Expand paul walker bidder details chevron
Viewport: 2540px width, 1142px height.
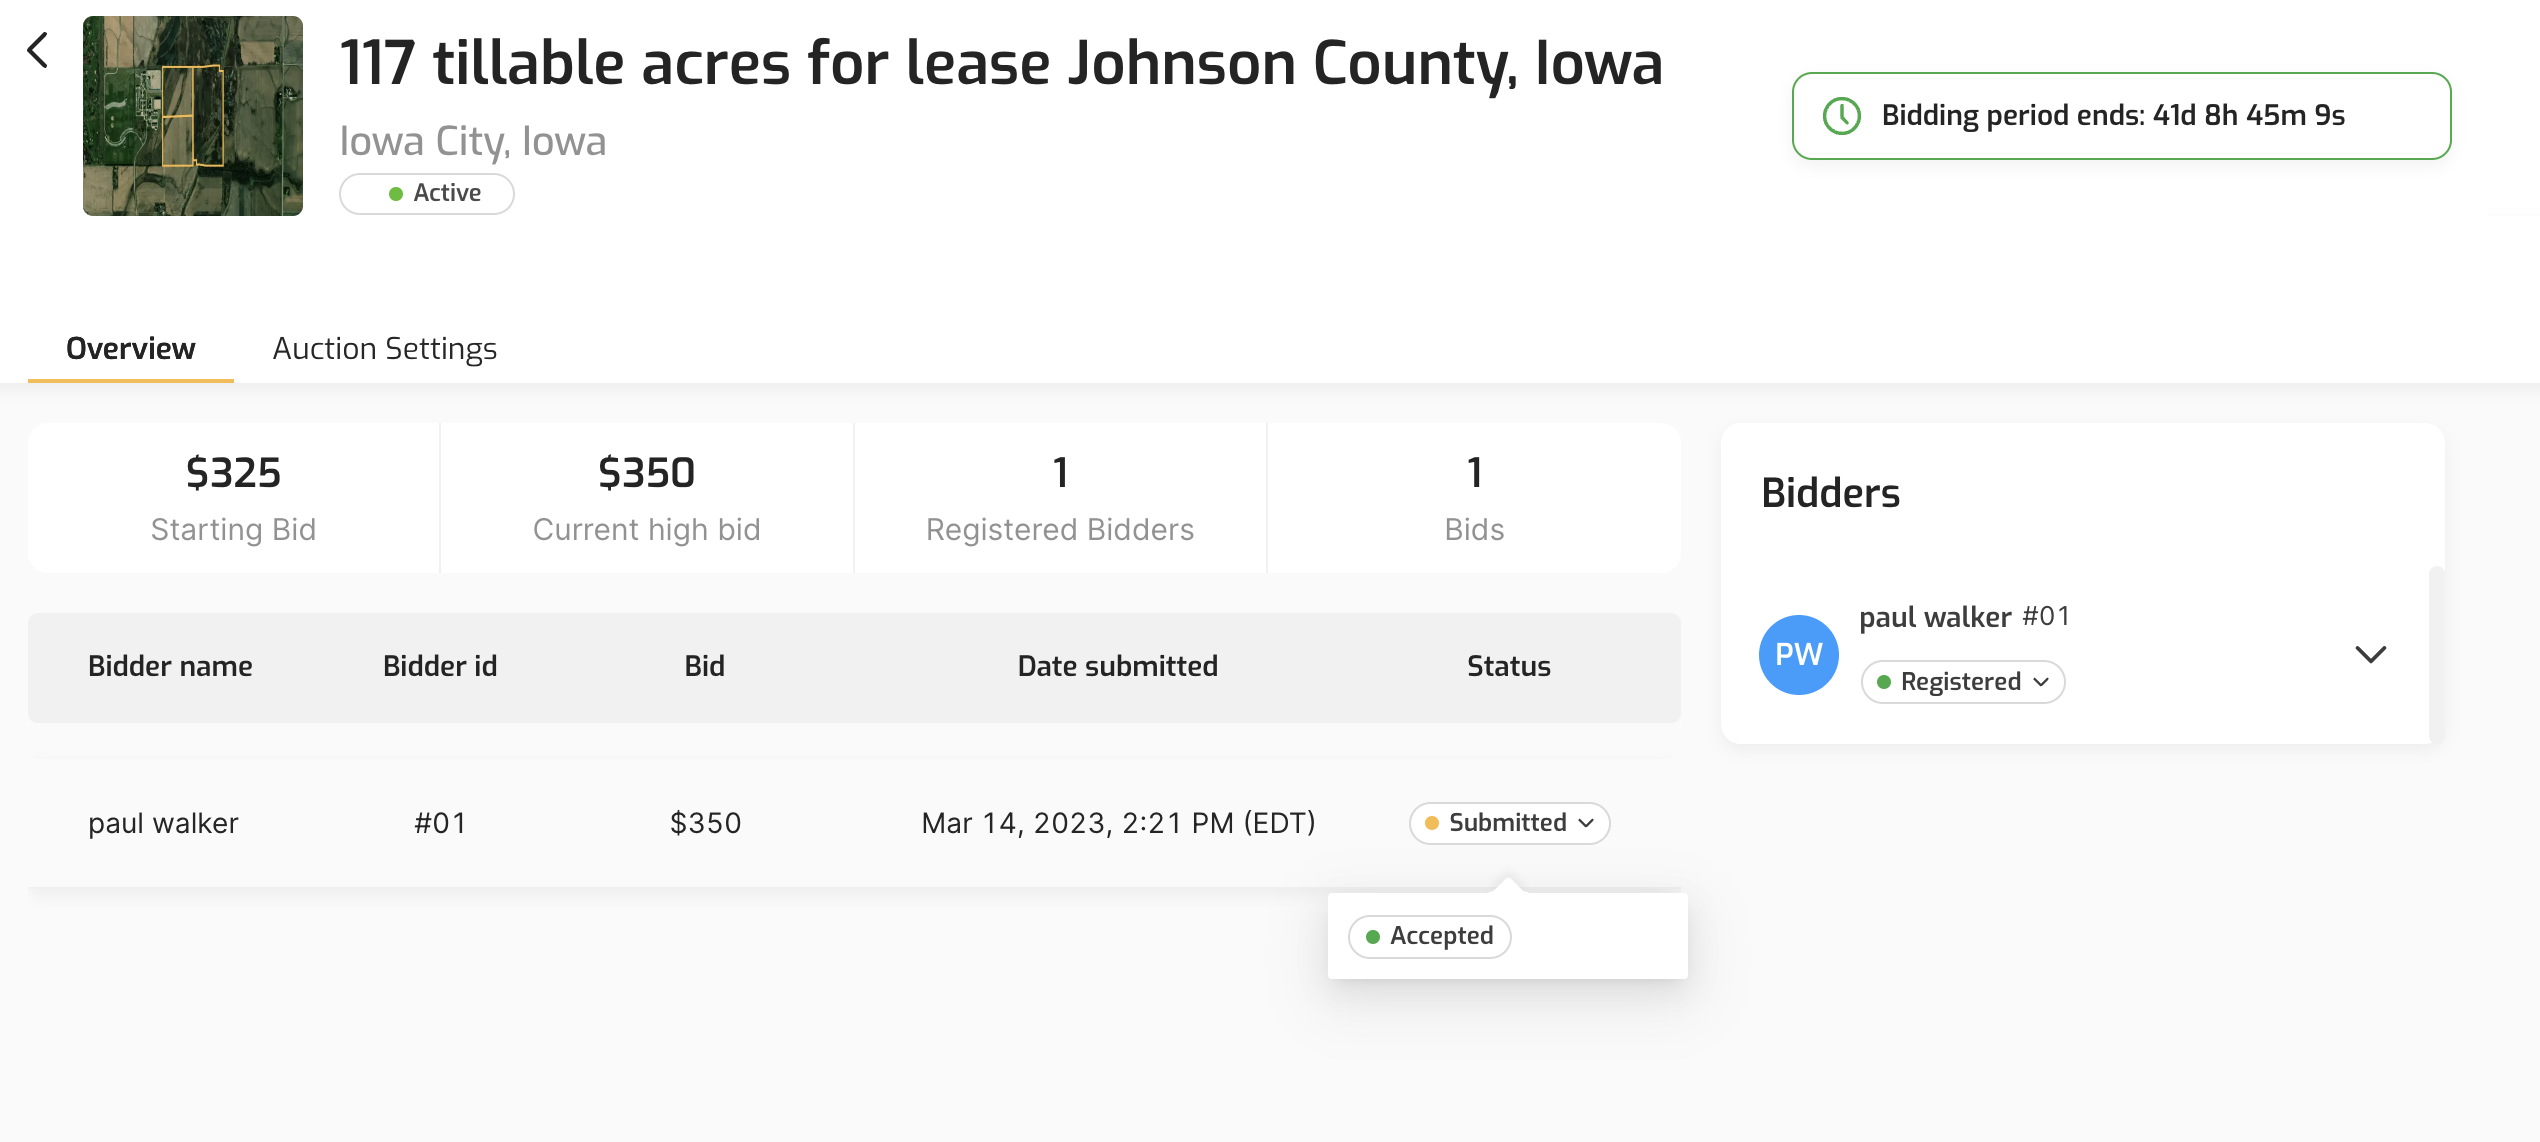[x=2370, y=655]
